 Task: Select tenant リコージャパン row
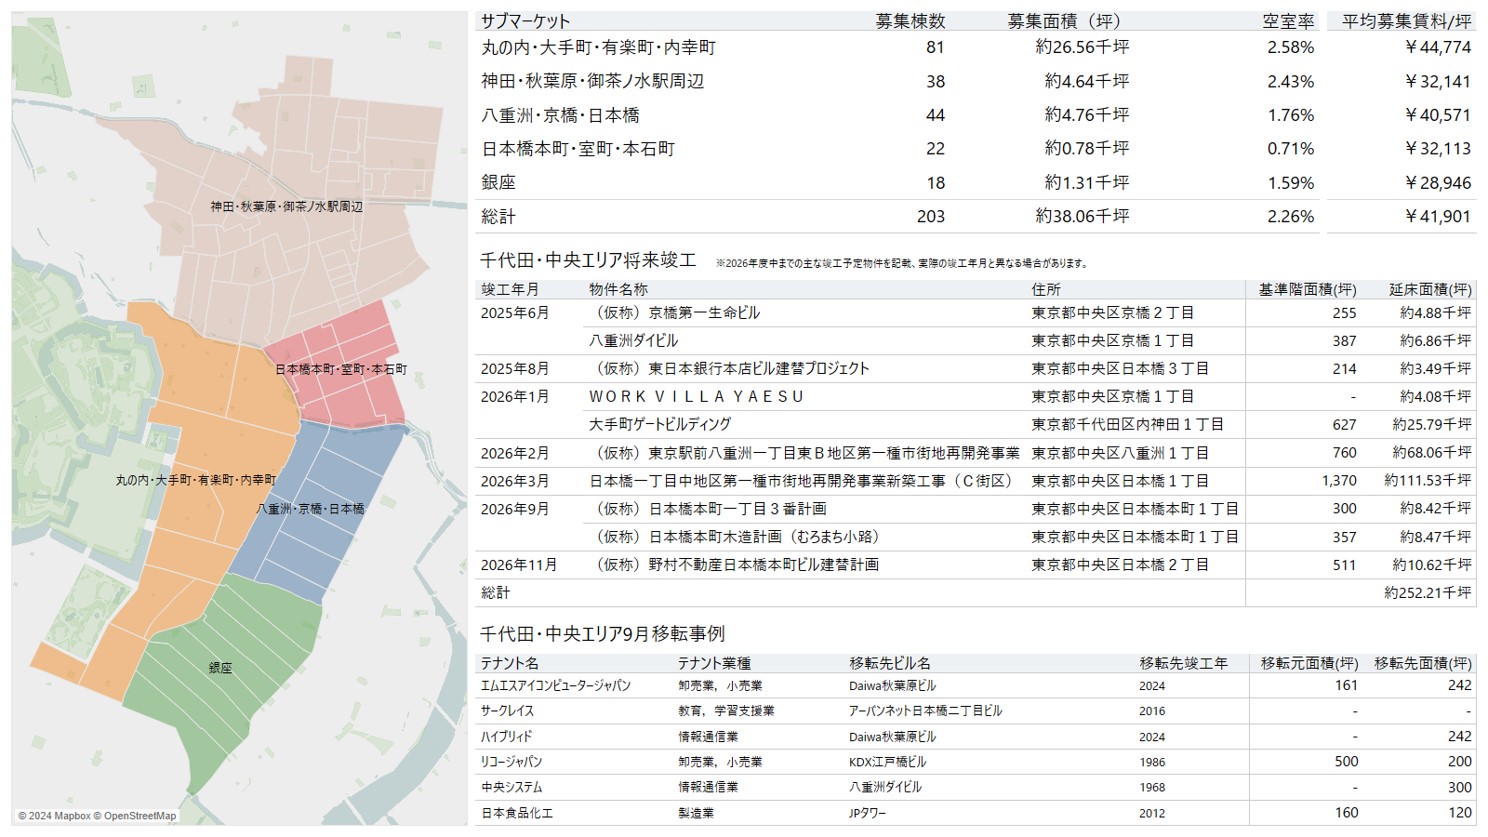[975, 762]
